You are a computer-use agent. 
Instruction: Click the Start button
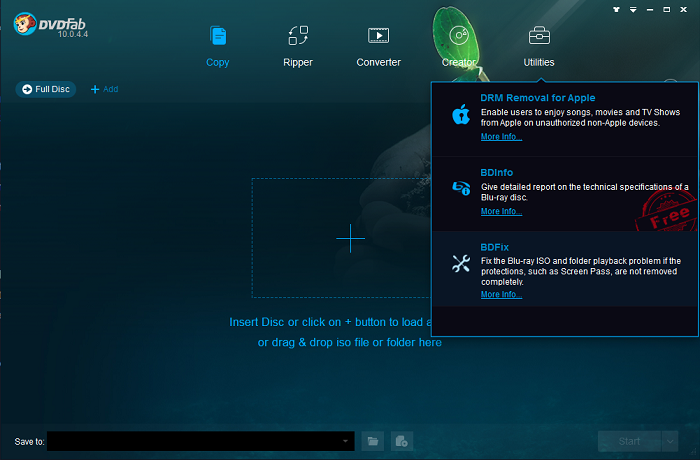(x=629, y=441)
